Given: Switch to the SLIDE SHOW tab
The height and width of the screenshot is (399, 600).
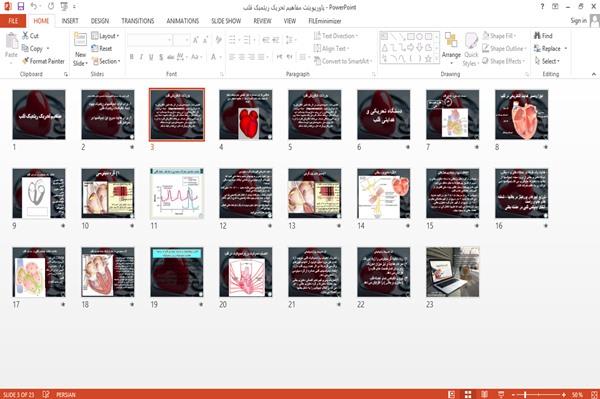Looking at the screenshot, I should point(226,21).
